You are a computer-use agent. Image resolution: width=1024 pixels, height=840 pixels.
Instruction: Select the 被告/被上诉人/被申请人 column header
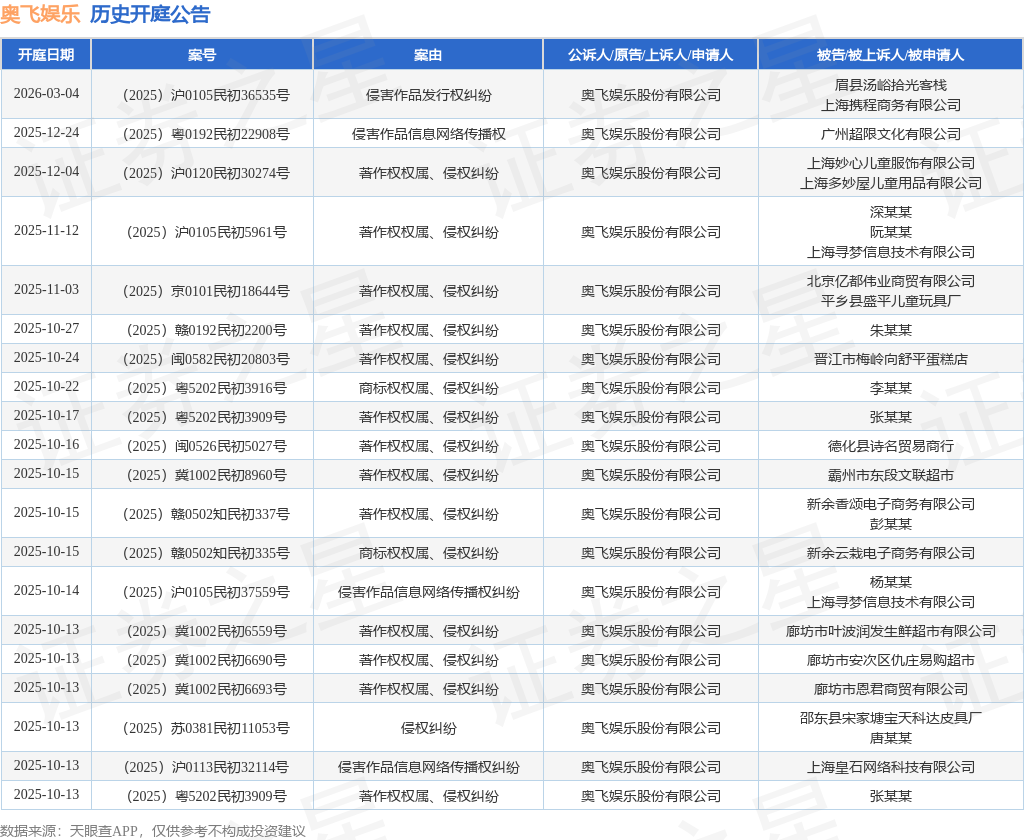[890, 55]
